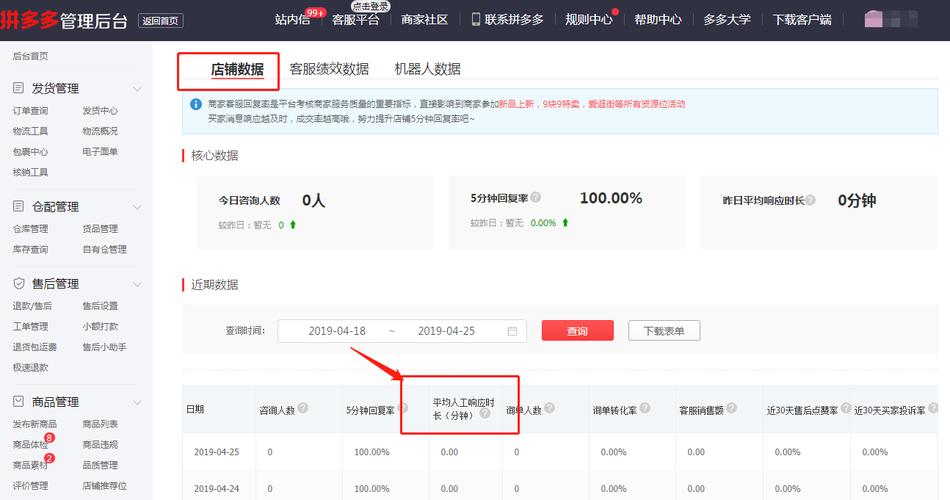The height and width of the screenshot is (500, 950).
Task: Visit 多多大学
Action: click(727, 19)
